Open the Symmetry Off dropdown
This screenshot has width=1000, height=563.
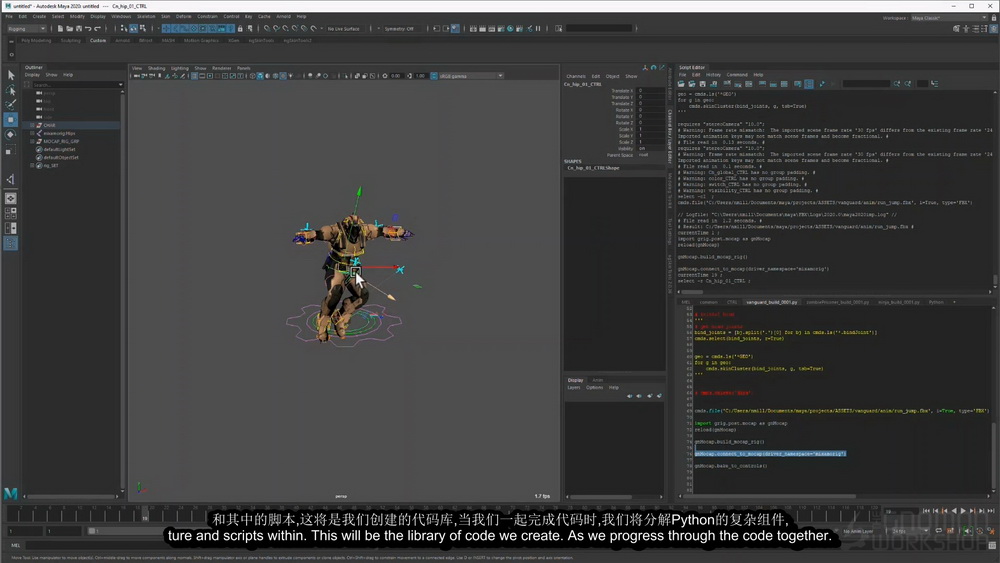point(399,29)
